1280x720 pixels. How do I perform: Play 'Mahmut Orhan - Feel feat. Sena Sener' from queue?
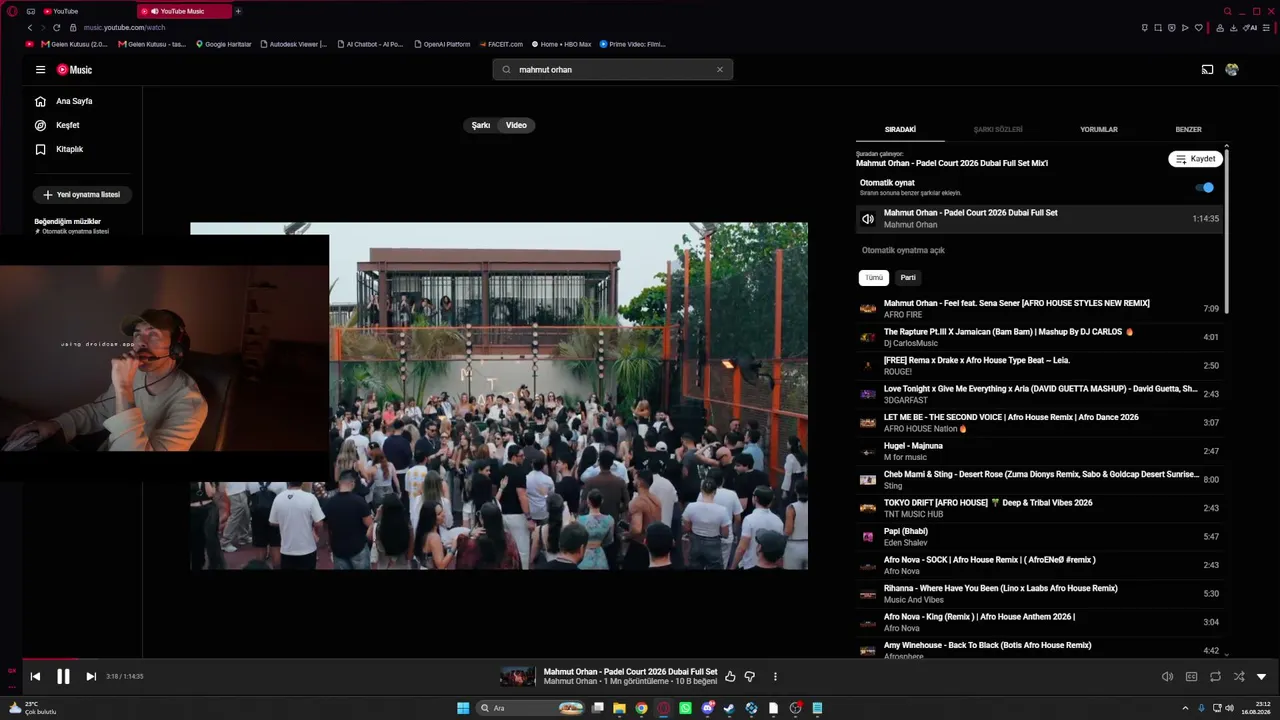pyautogui.click(x=1039, y=309)
